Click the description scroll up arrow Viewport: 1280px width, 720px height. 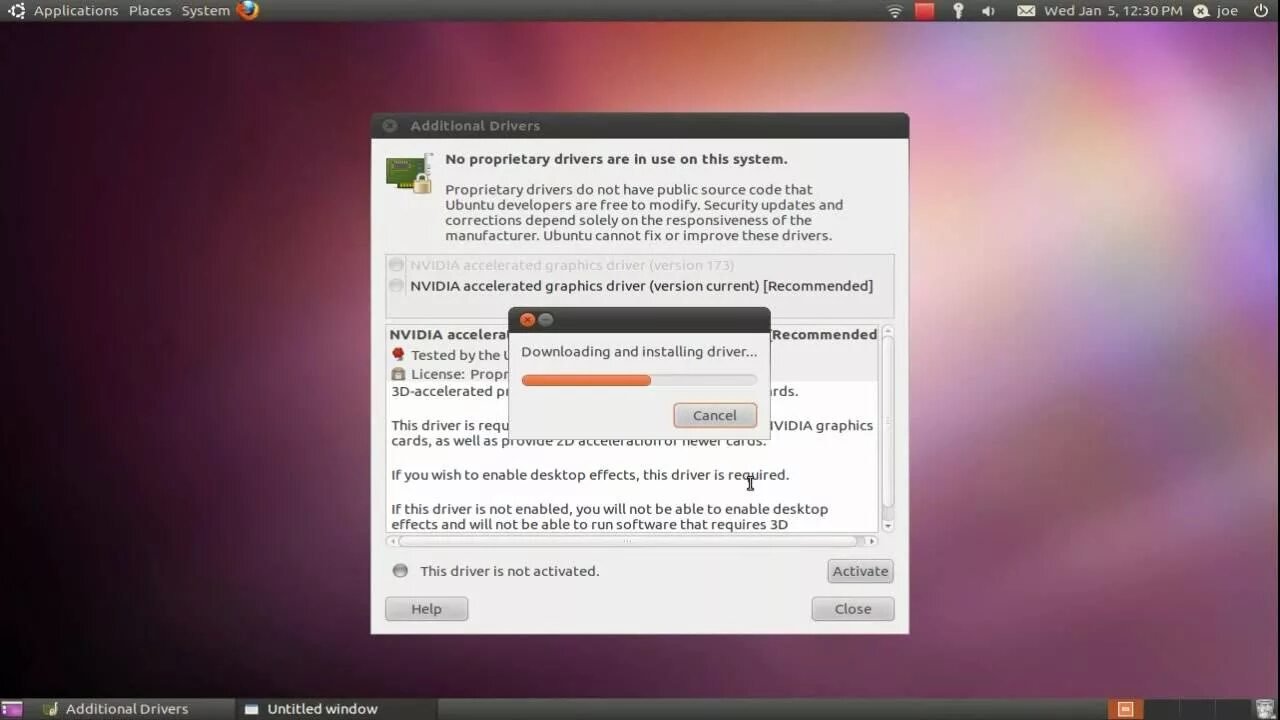[x=888, y=331]
